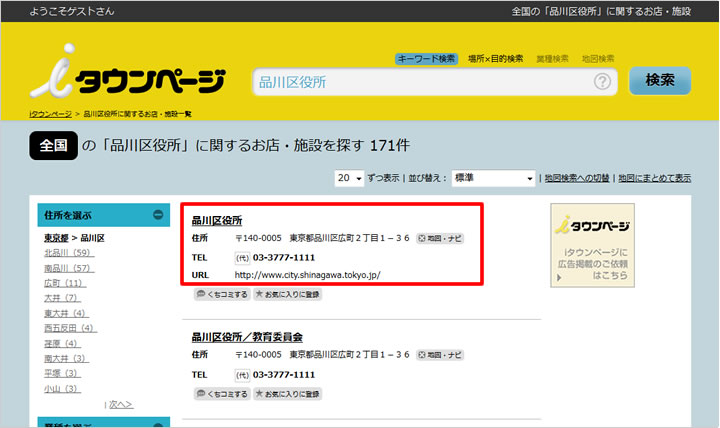
Task: Click 地図・ナビ for 教育委員会 listing
Action: [440, 355]
